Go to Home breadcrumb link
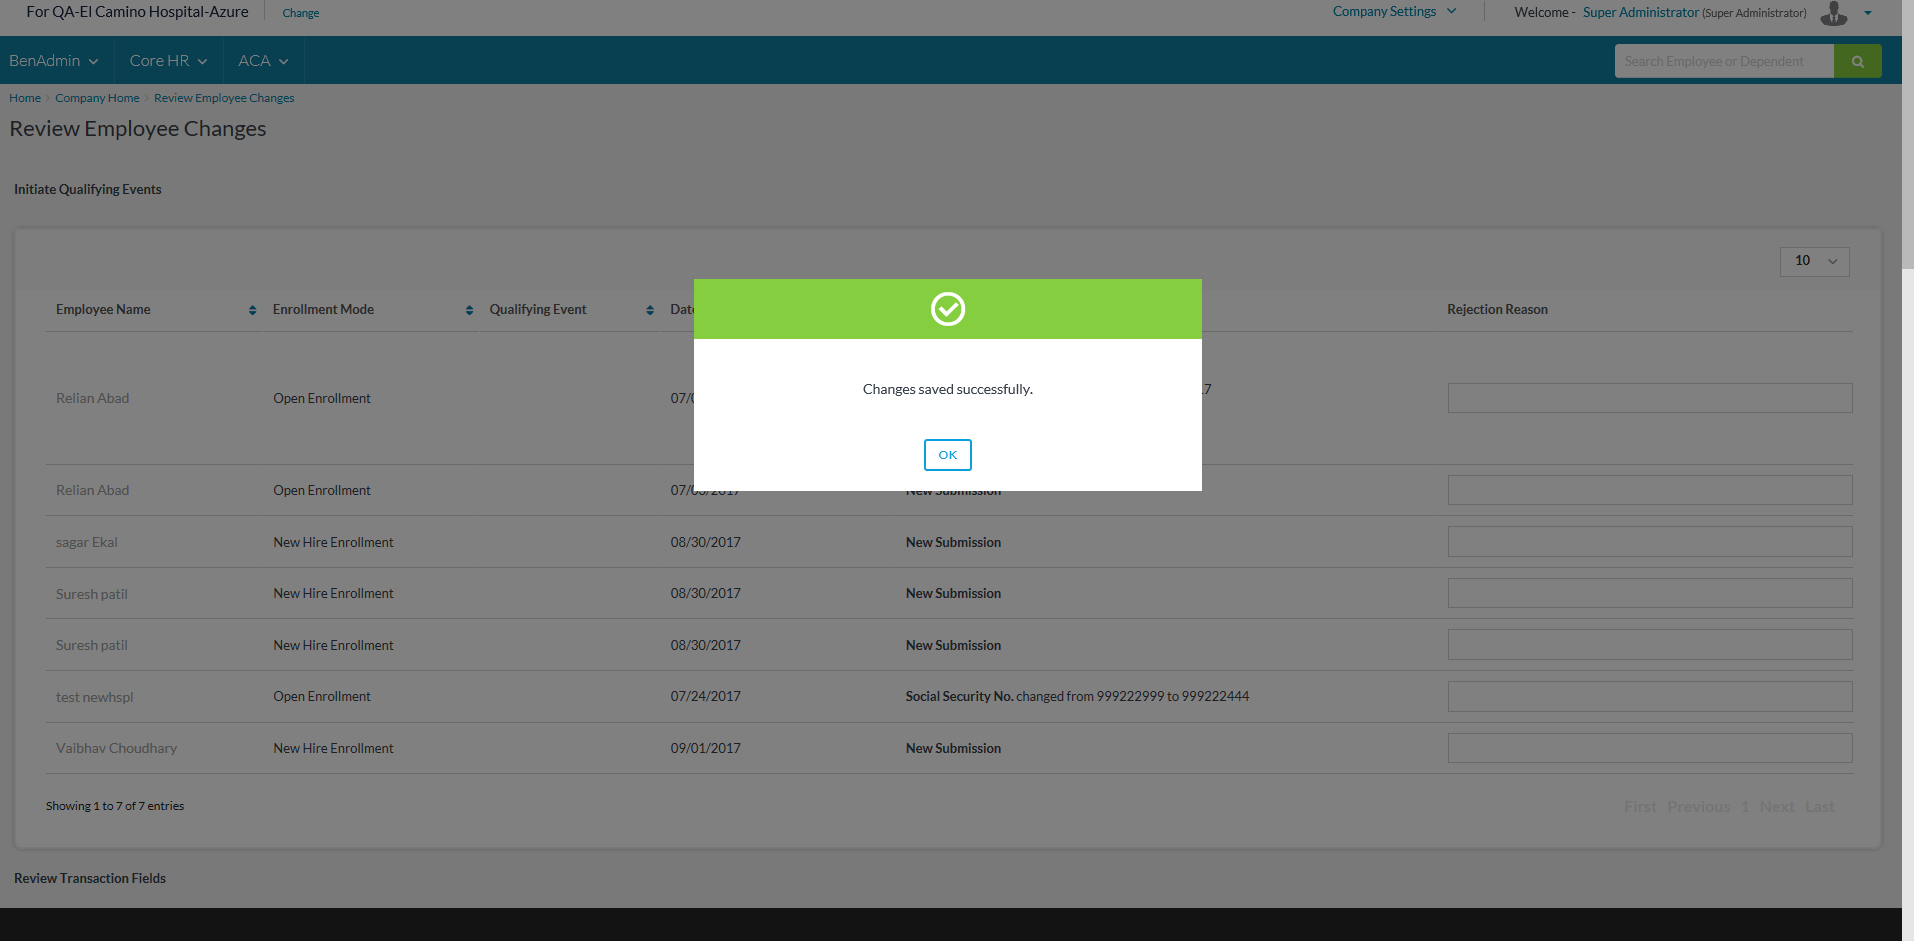 [x=25, y=98]
